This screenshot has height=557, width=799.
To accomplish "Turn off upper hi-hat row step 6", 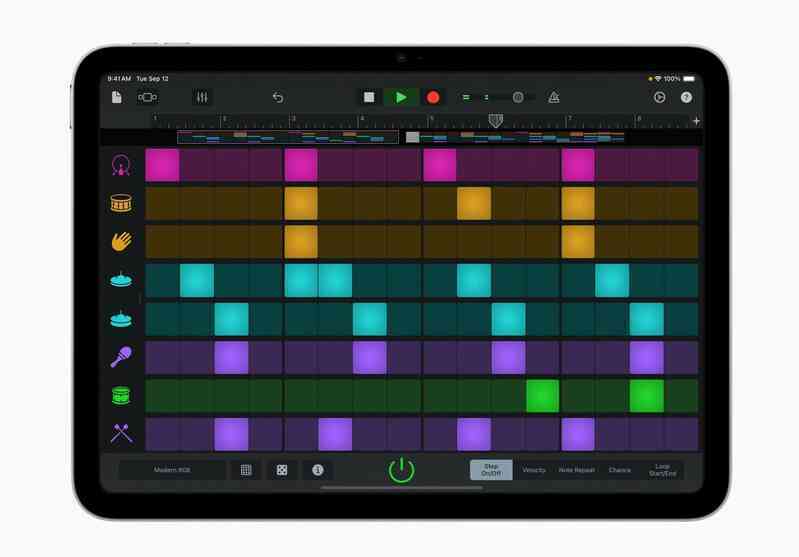I will coord(335,280).
